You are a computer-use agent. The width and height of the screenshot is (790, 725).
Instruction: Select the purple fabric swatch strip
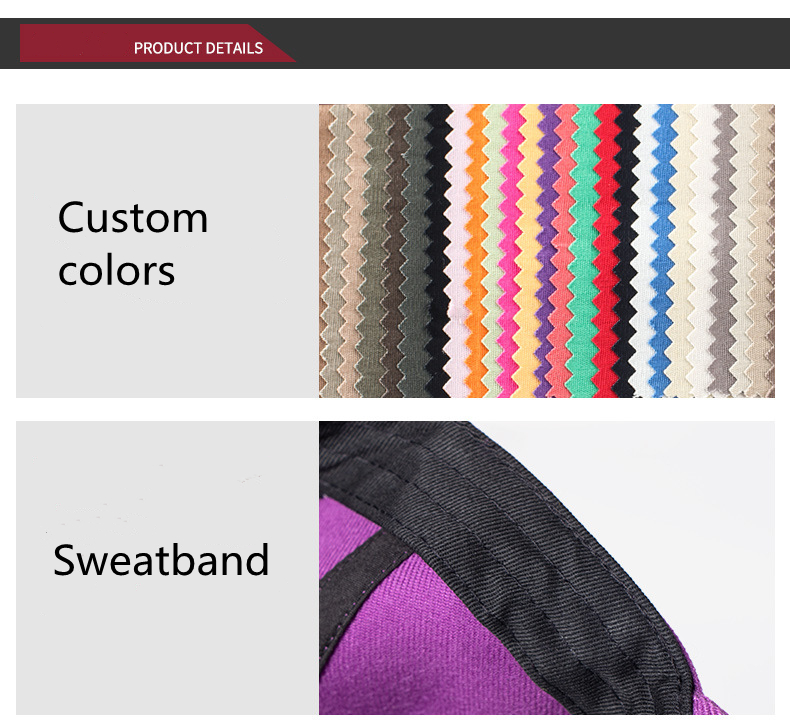point(547,251)
